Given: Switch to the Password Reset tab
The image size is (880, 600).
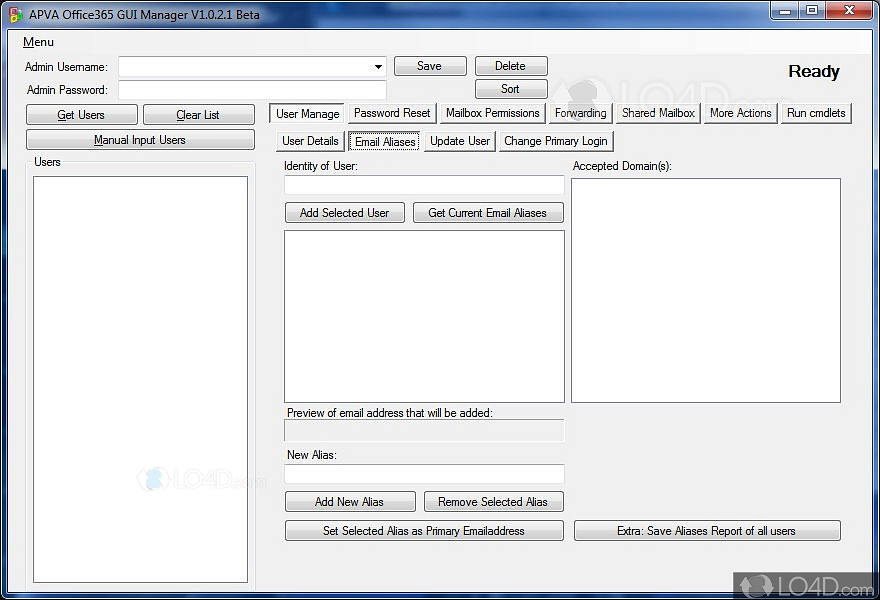Looking at the screenshot, I should tap(391, 113).
